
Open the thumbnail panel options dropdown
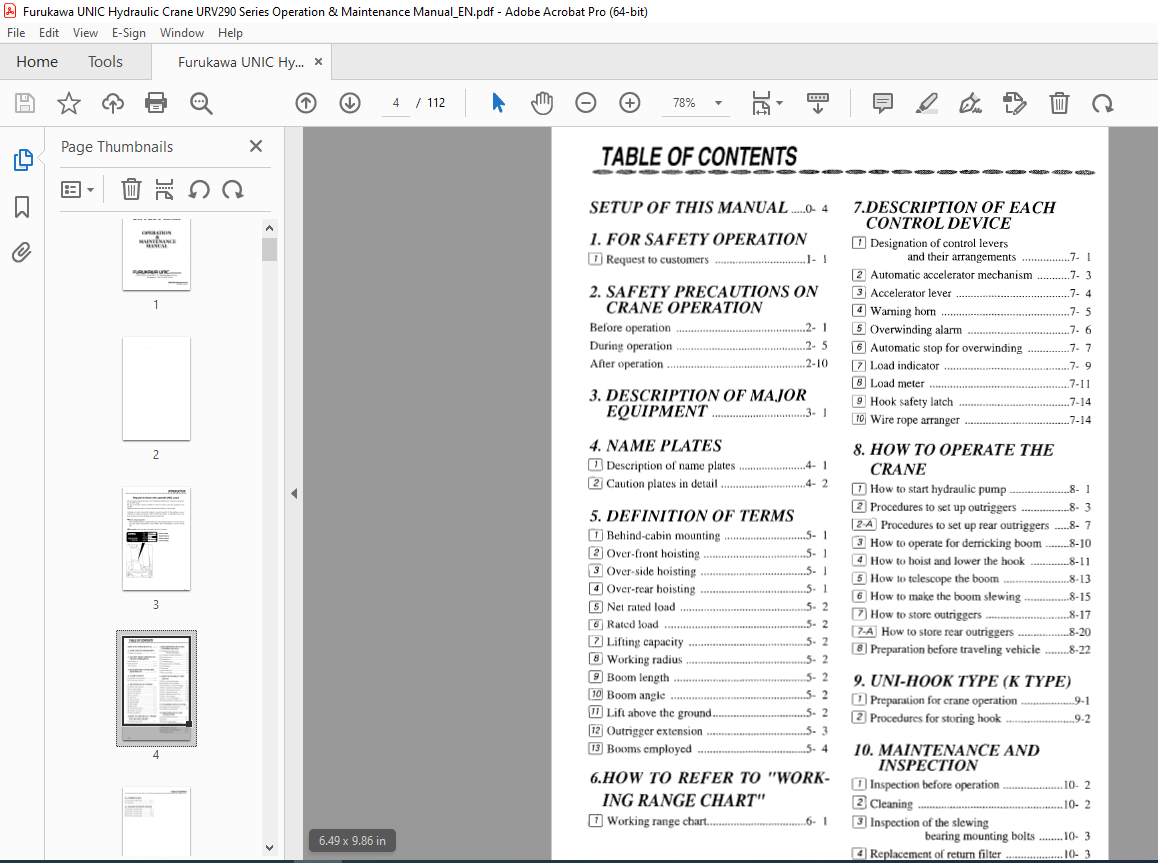tap(77, 190)
